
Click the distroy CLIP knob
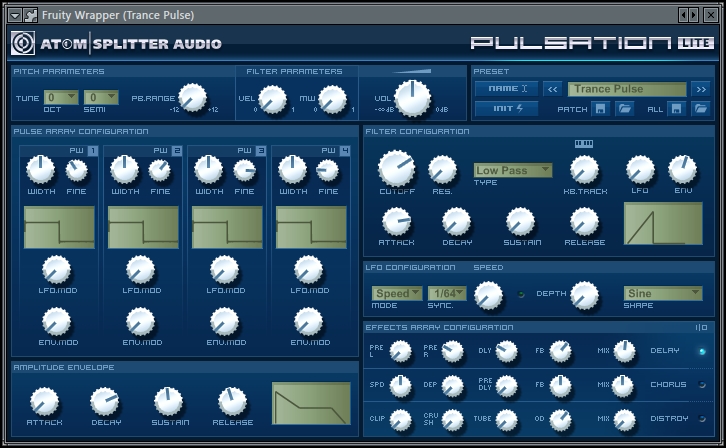(x=401, y=420)
